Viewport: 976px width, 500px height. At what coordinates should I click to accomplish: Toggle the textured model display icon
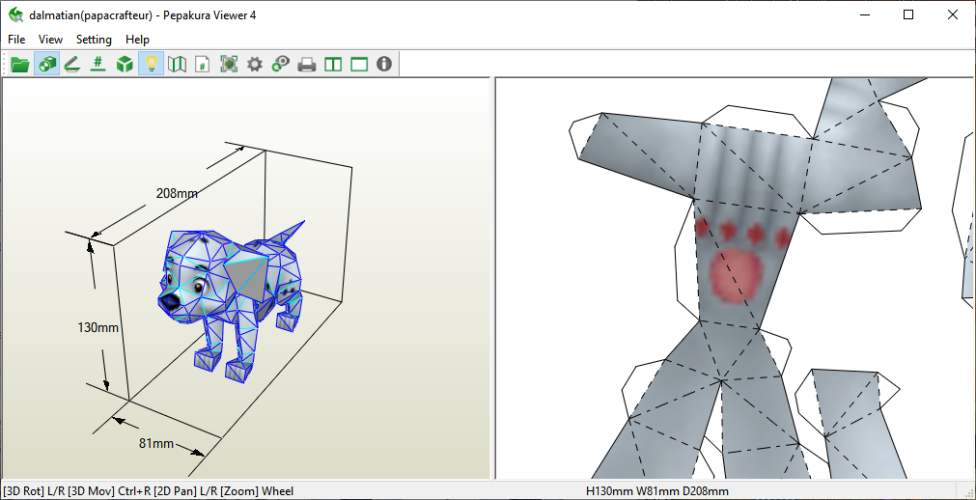[x=46, y=64]
